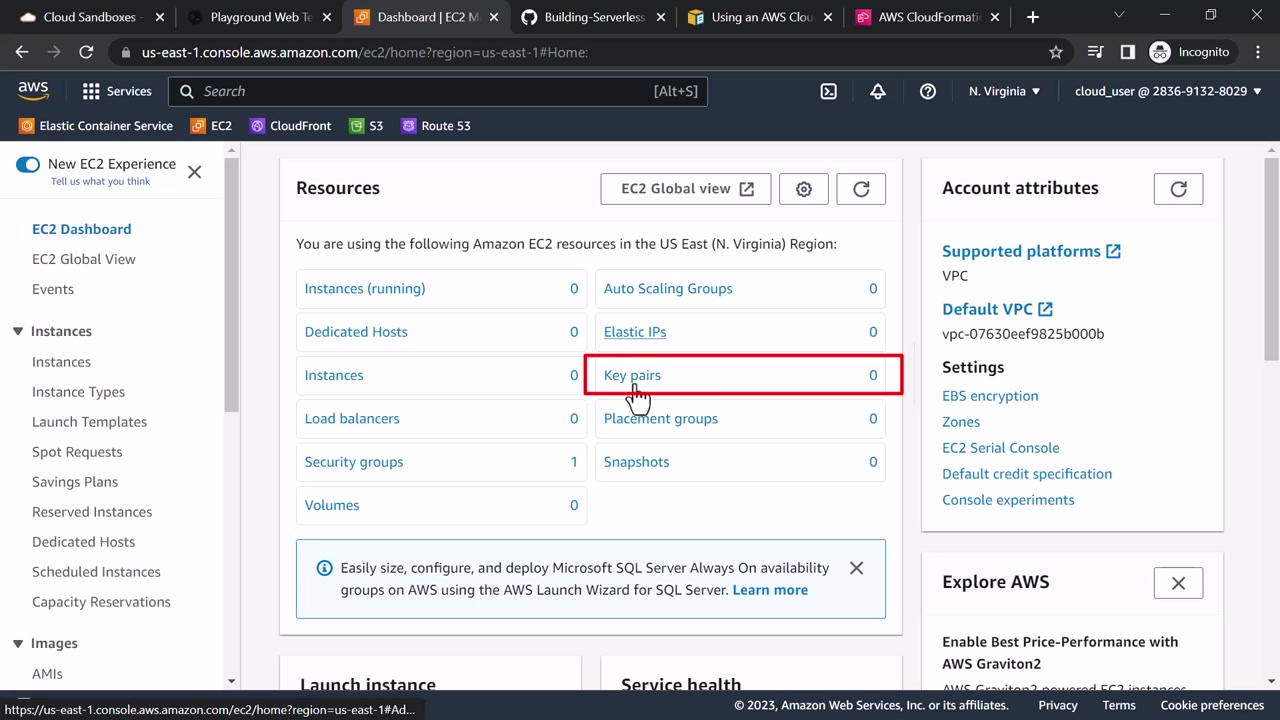This screenshot has width=1280, height=720.
Task: Toggle the New EC2 Experience switch
Action: click(x=28, y=165)
